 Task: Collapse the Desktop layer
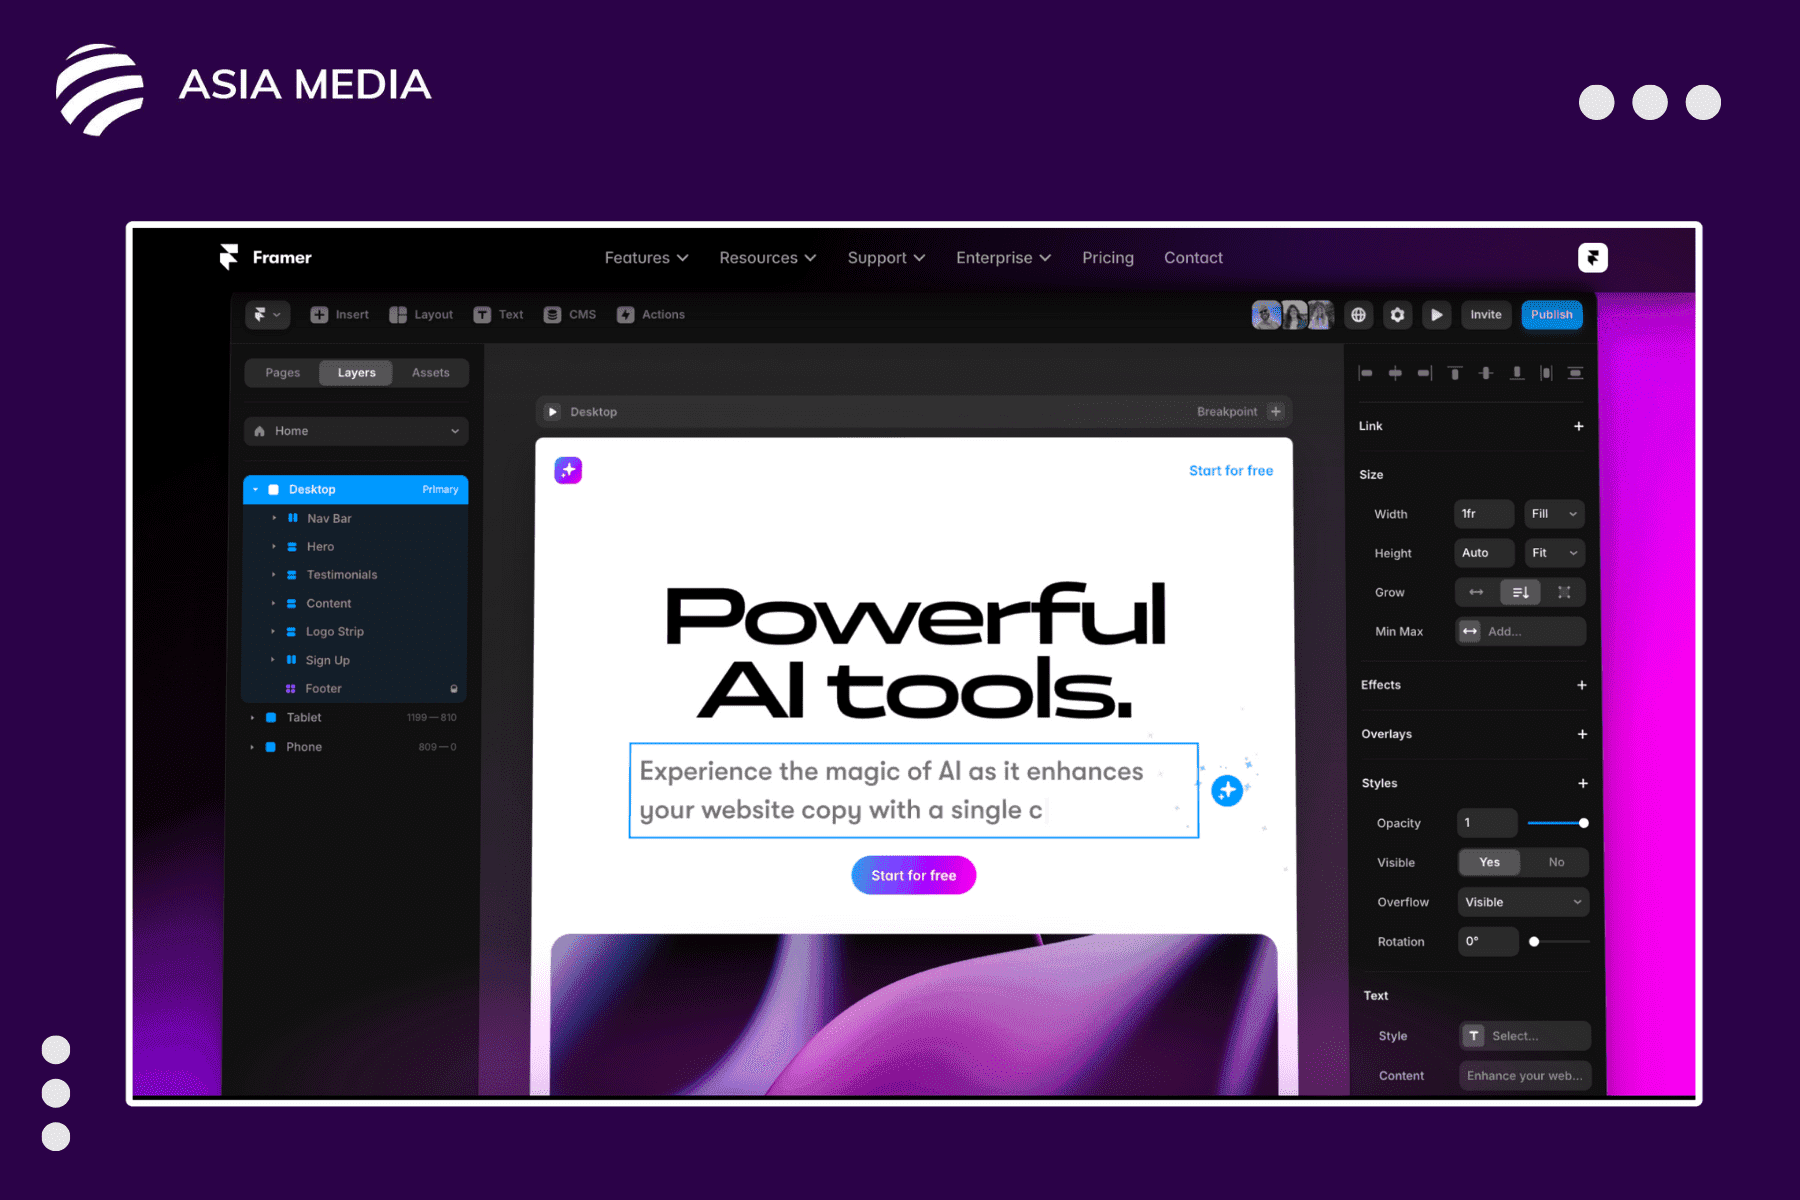[x=256, y=490]
